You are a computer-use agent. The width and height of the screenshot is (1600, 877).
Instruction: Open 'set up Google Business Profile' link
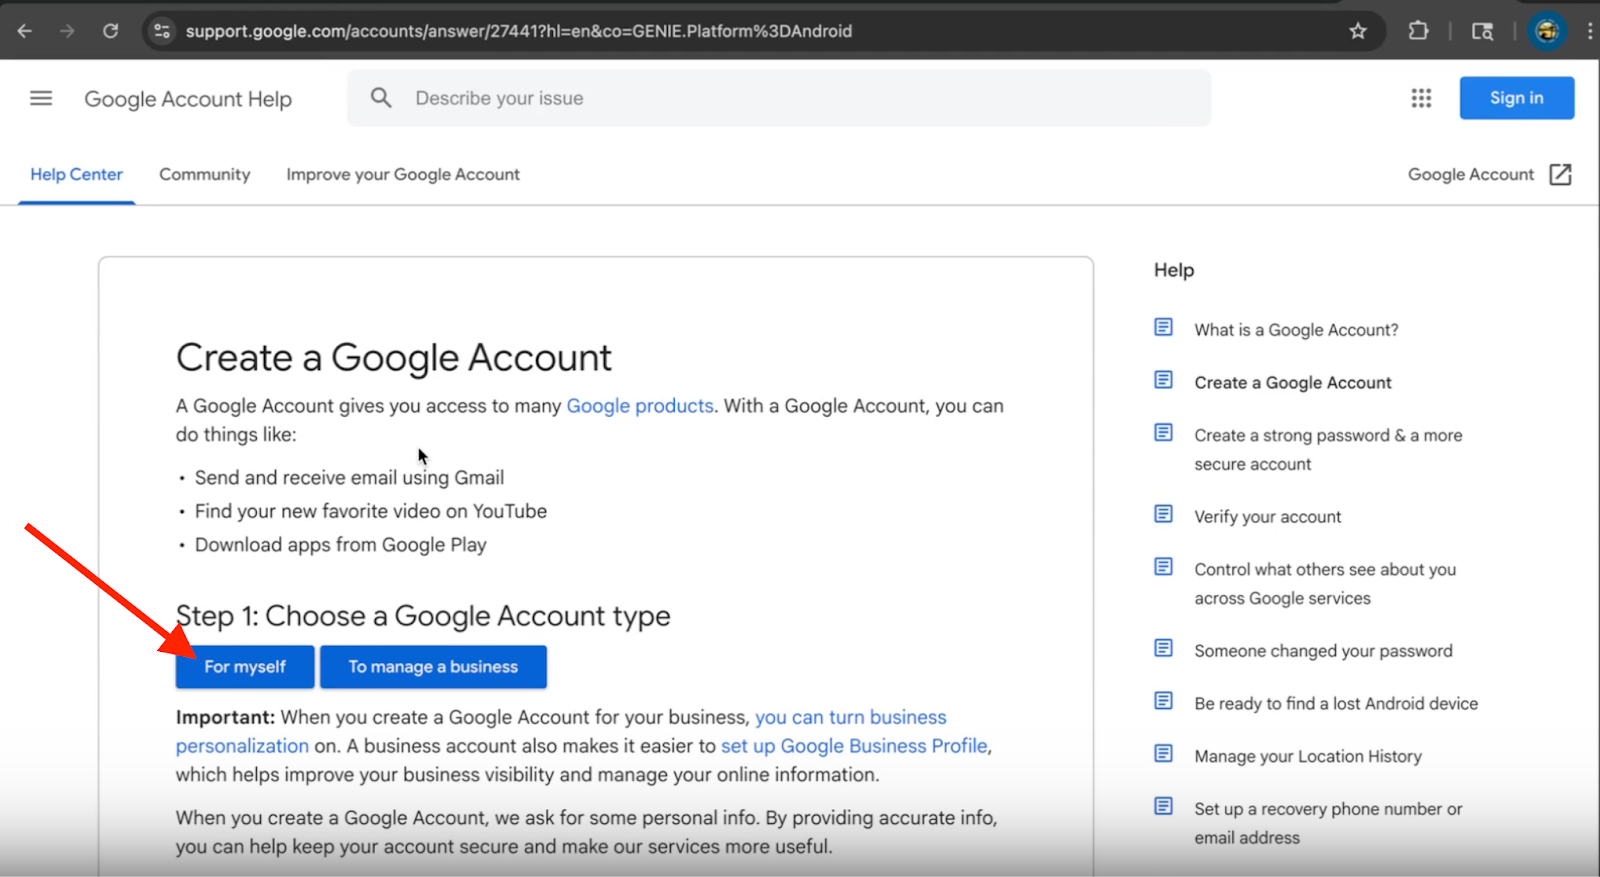click(854, 746)
